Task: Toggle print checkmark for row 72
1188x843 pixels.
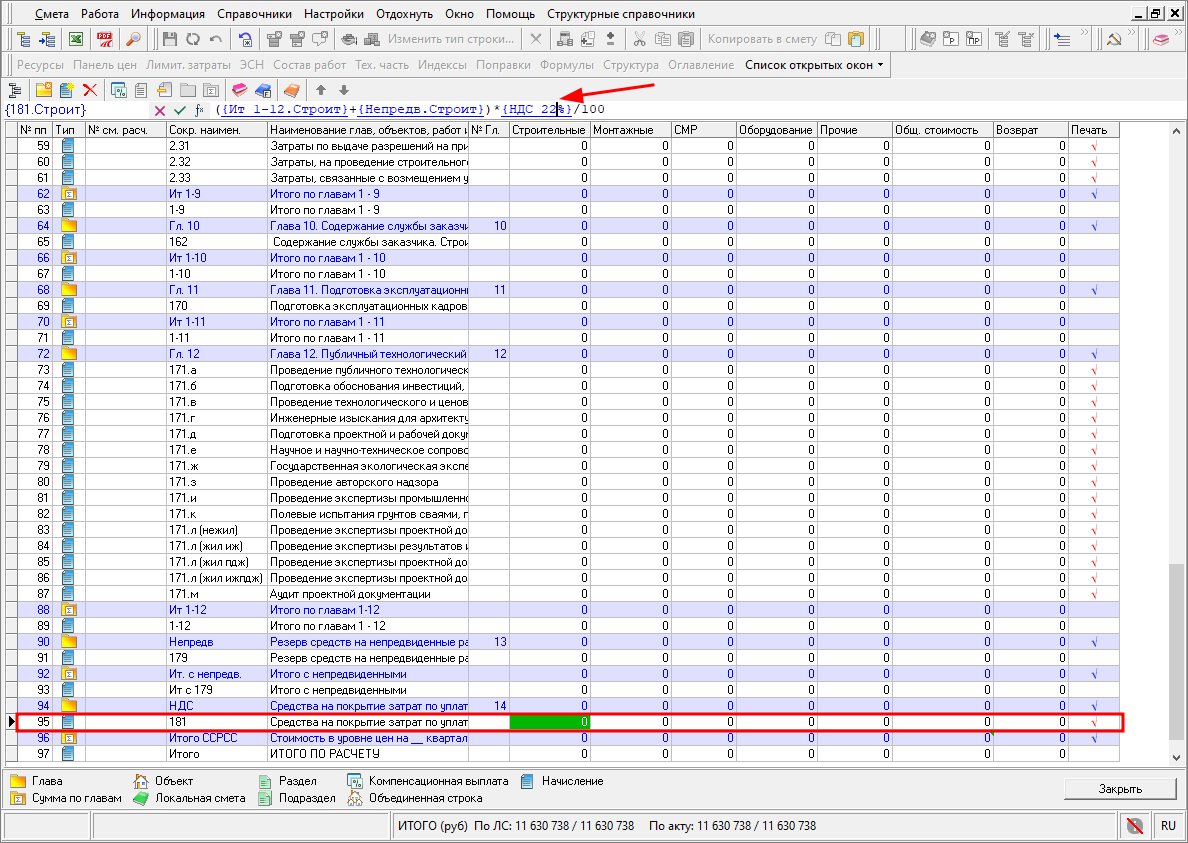Action: point(1094,354)
